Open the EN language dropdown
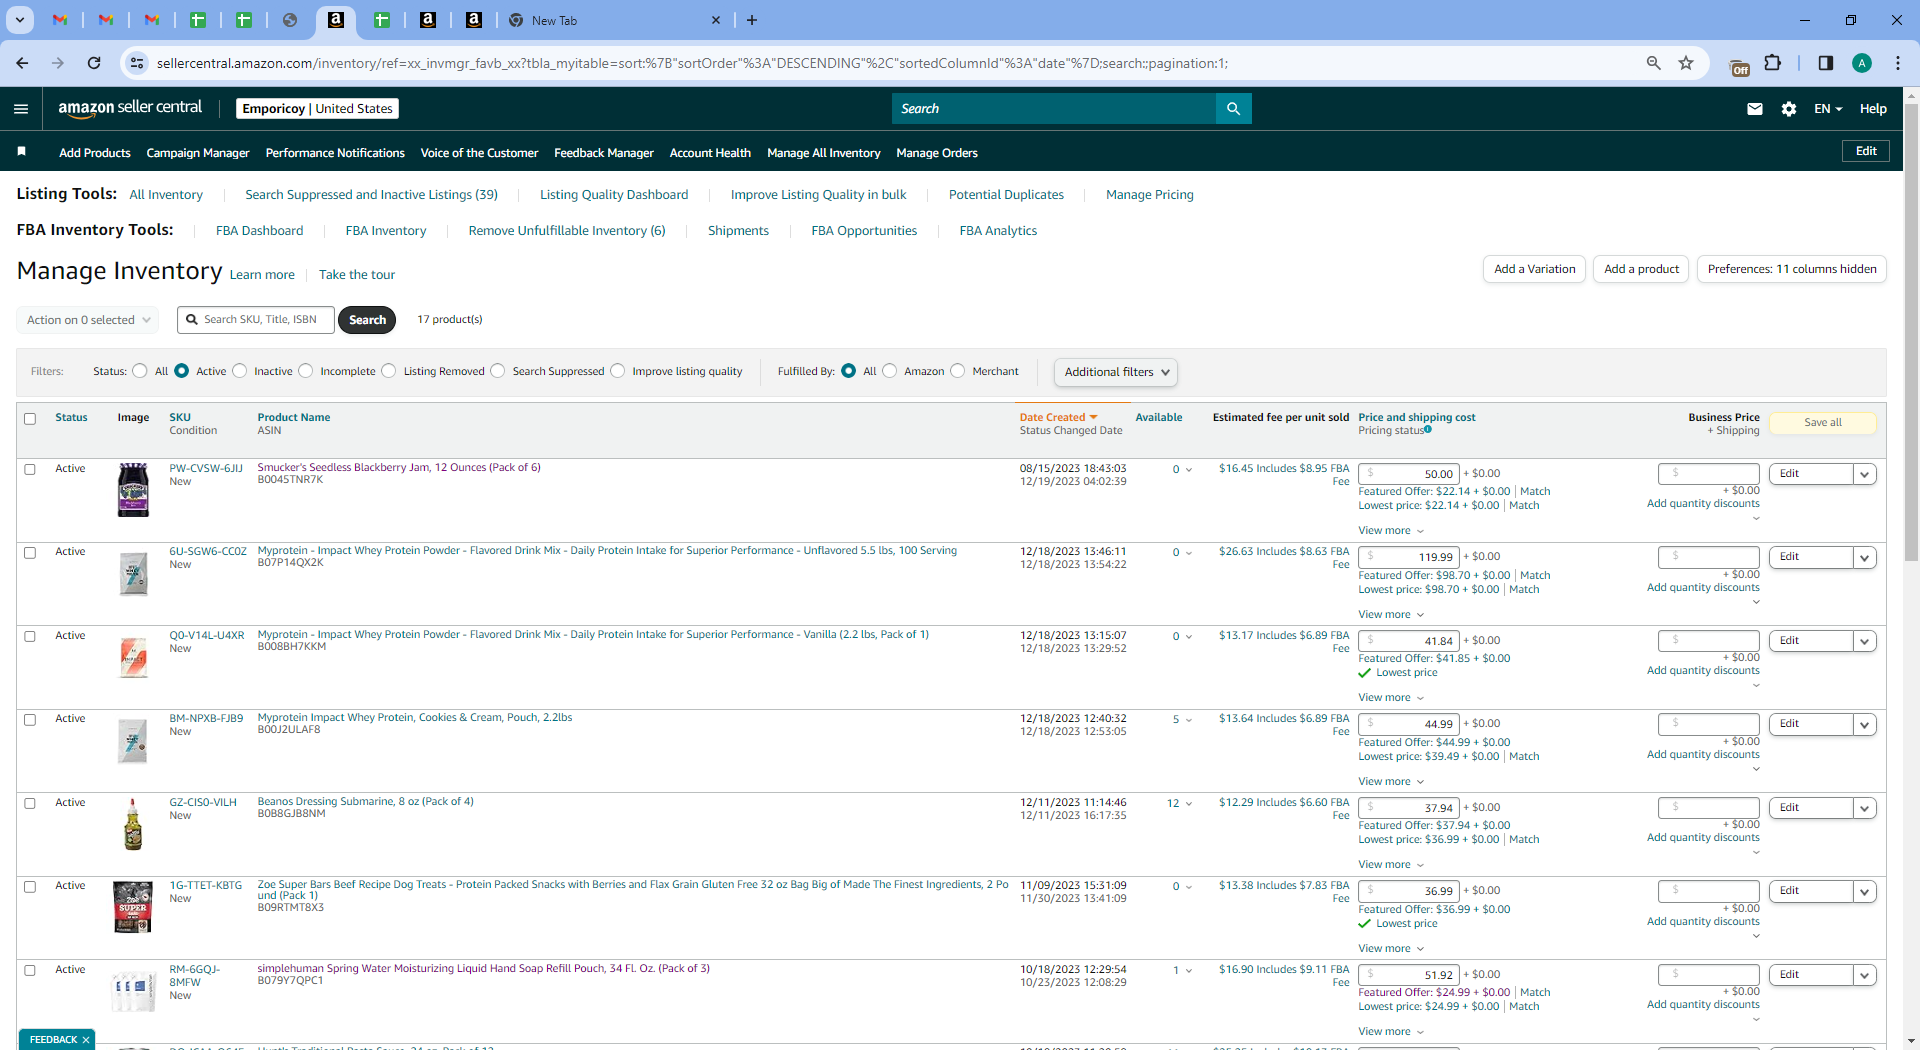 tap(1828, 109)
